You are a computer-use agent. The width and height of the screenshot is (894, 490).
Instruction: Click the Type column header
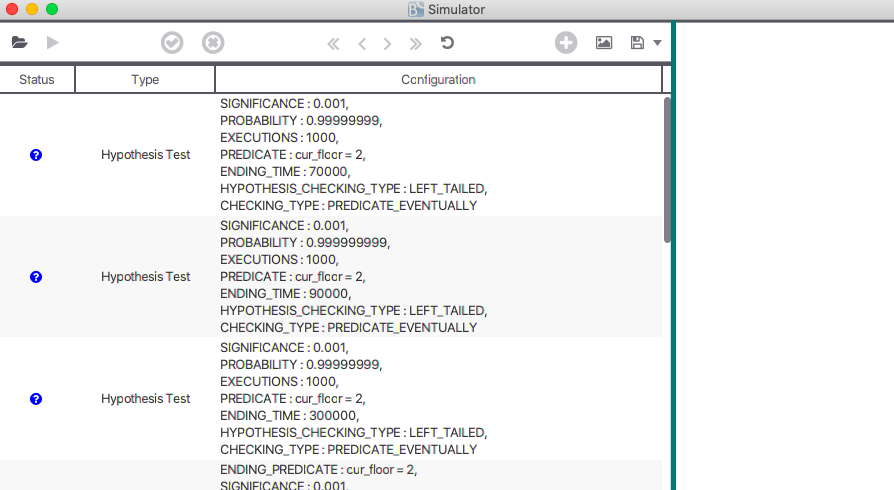point(145,80)
